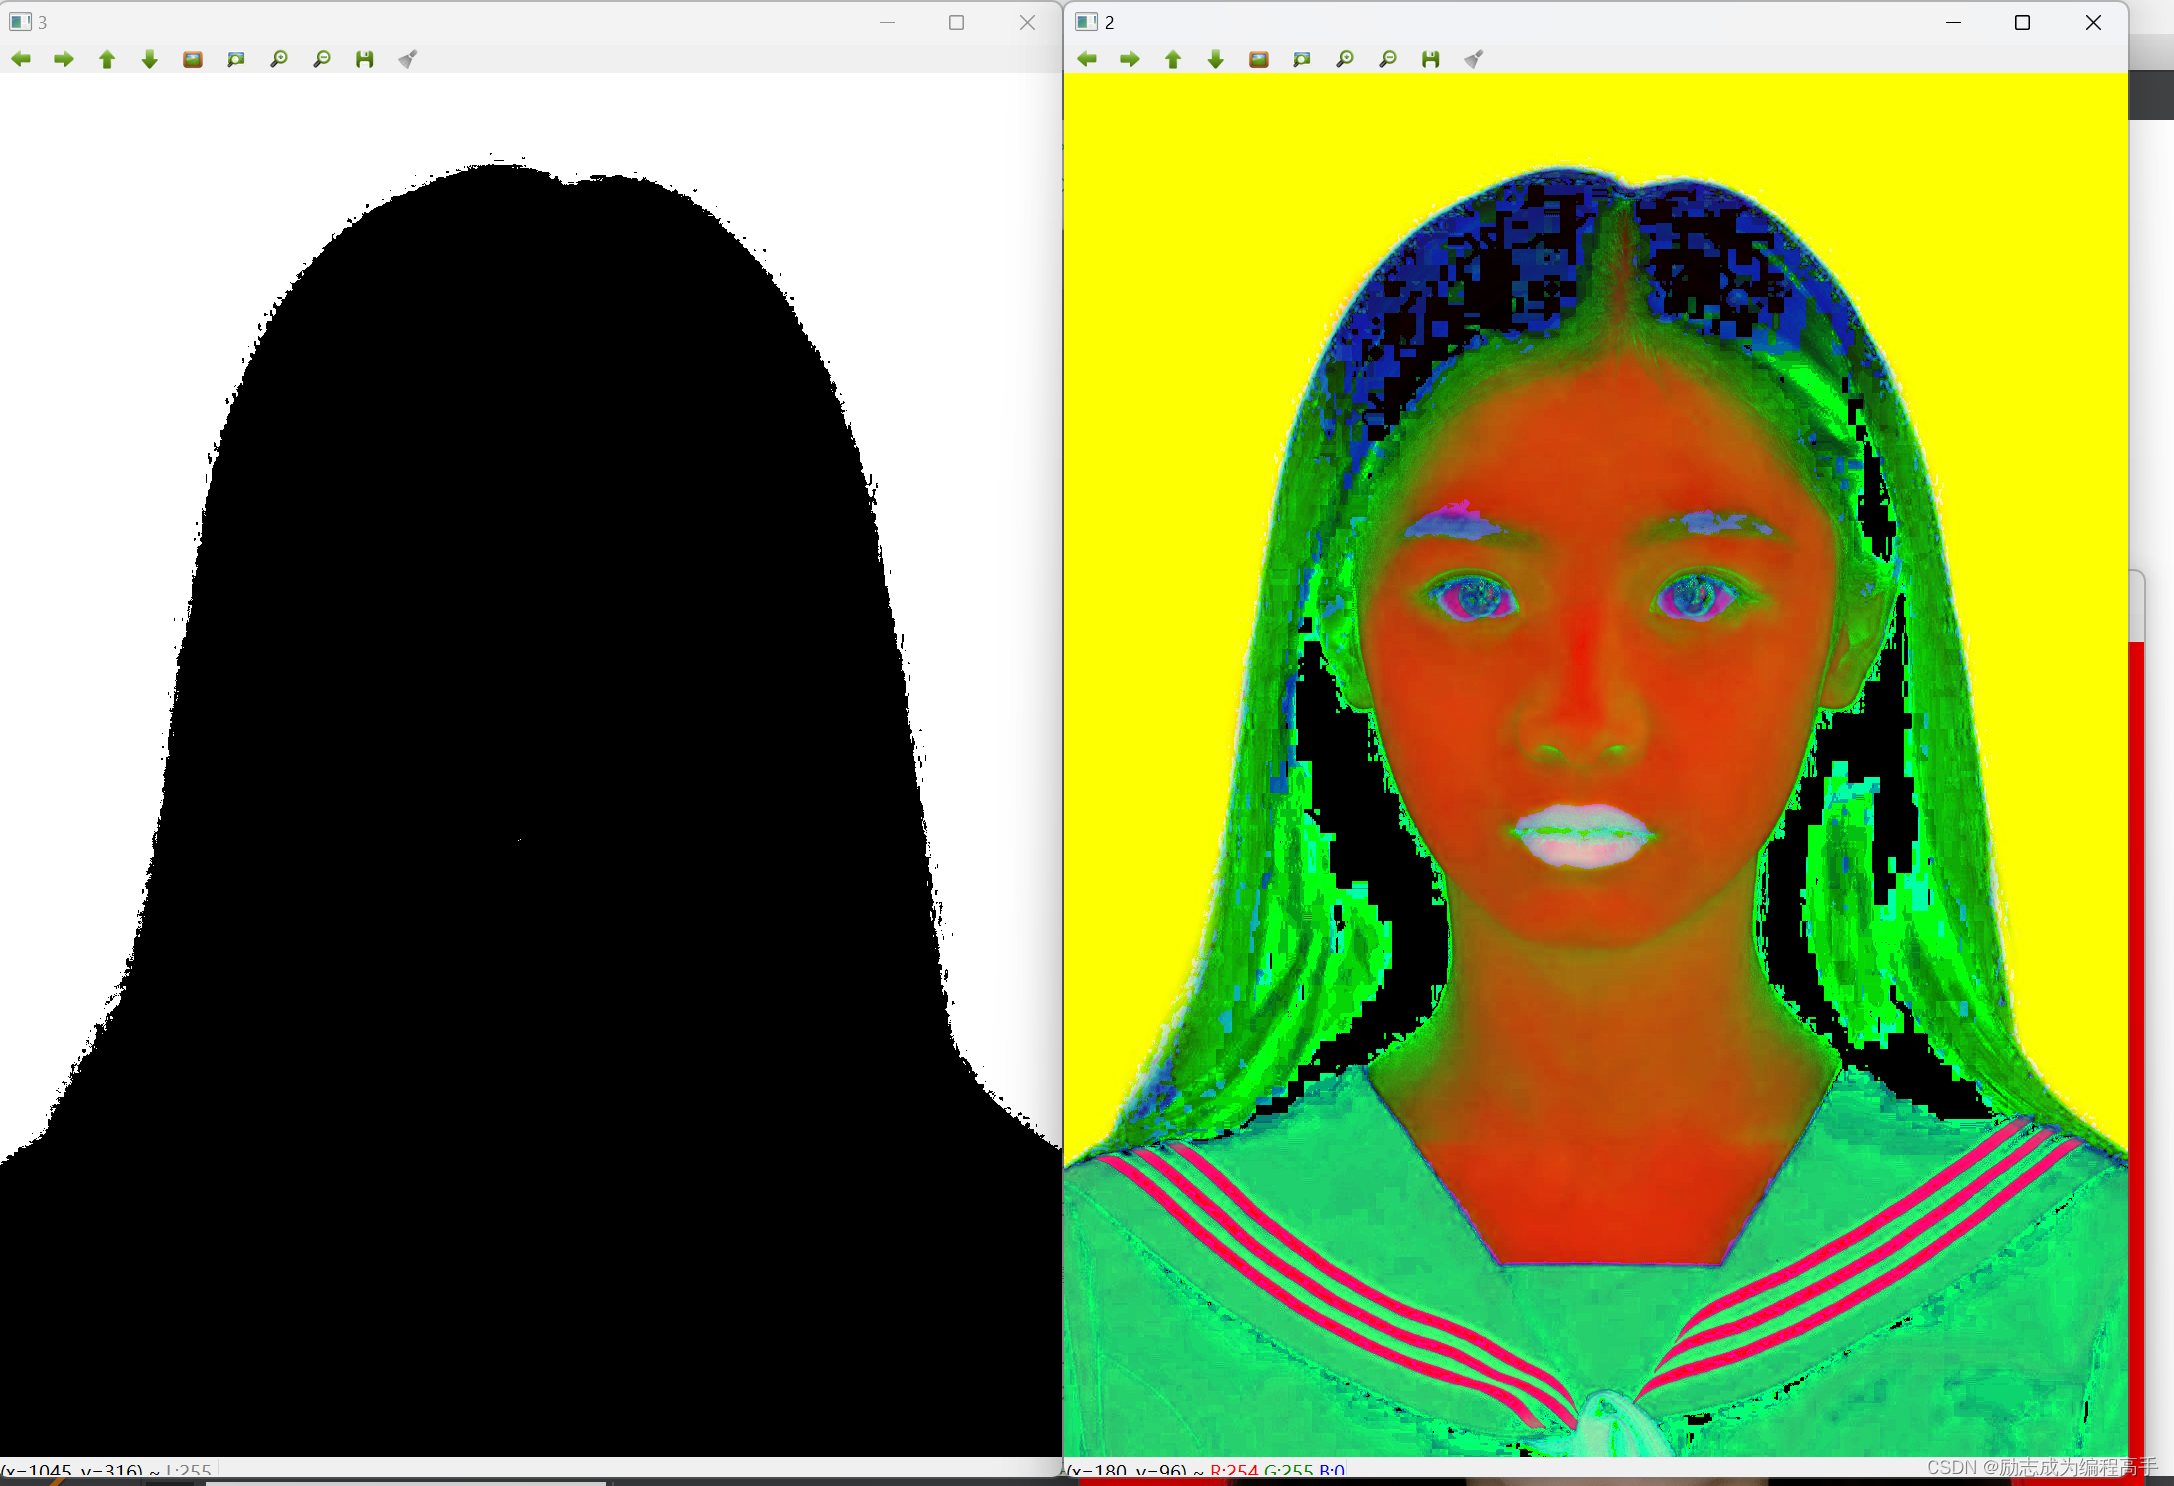This screenshot has width=2174, height=1486.
Task: Click the pixel coordinates status bar in window 2
Action: (1200, 1471)
